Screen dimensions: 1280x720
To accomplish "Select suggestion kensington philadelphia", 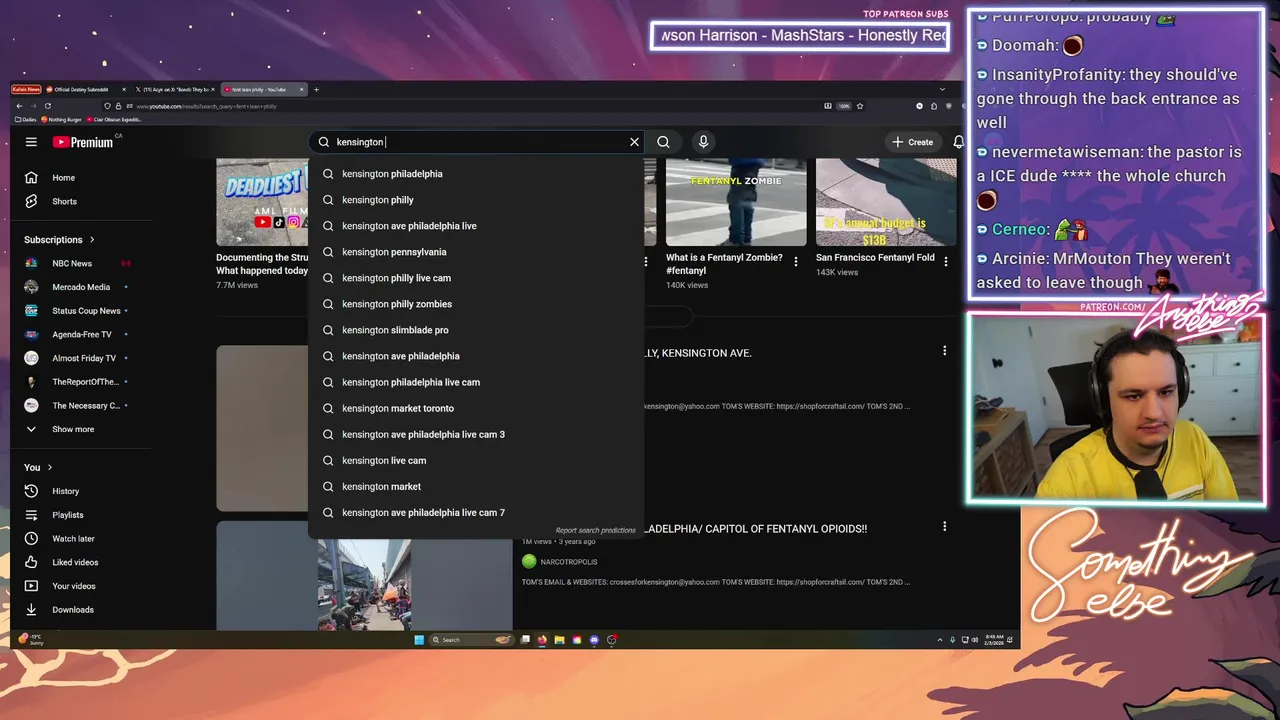I will tap(476, 174).
